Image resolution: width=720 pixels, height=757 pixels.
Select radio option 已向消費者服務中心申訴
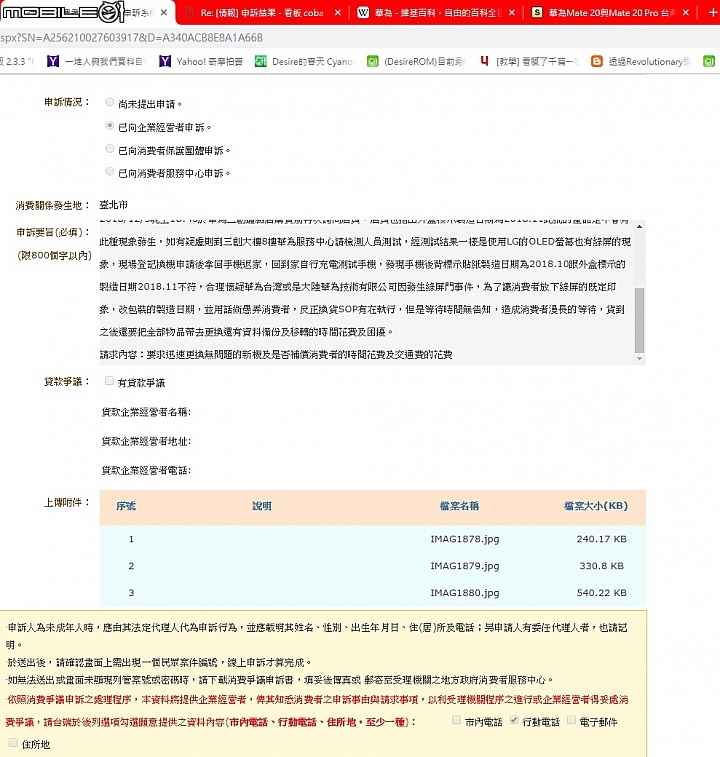[110, 171]
